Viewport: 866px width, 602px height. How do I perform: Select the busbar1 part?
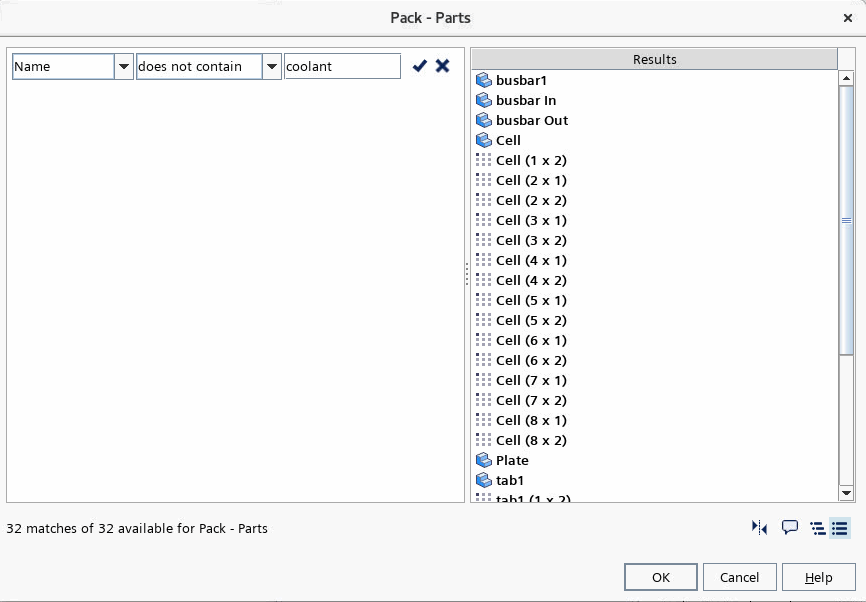(x=521, y=80)
